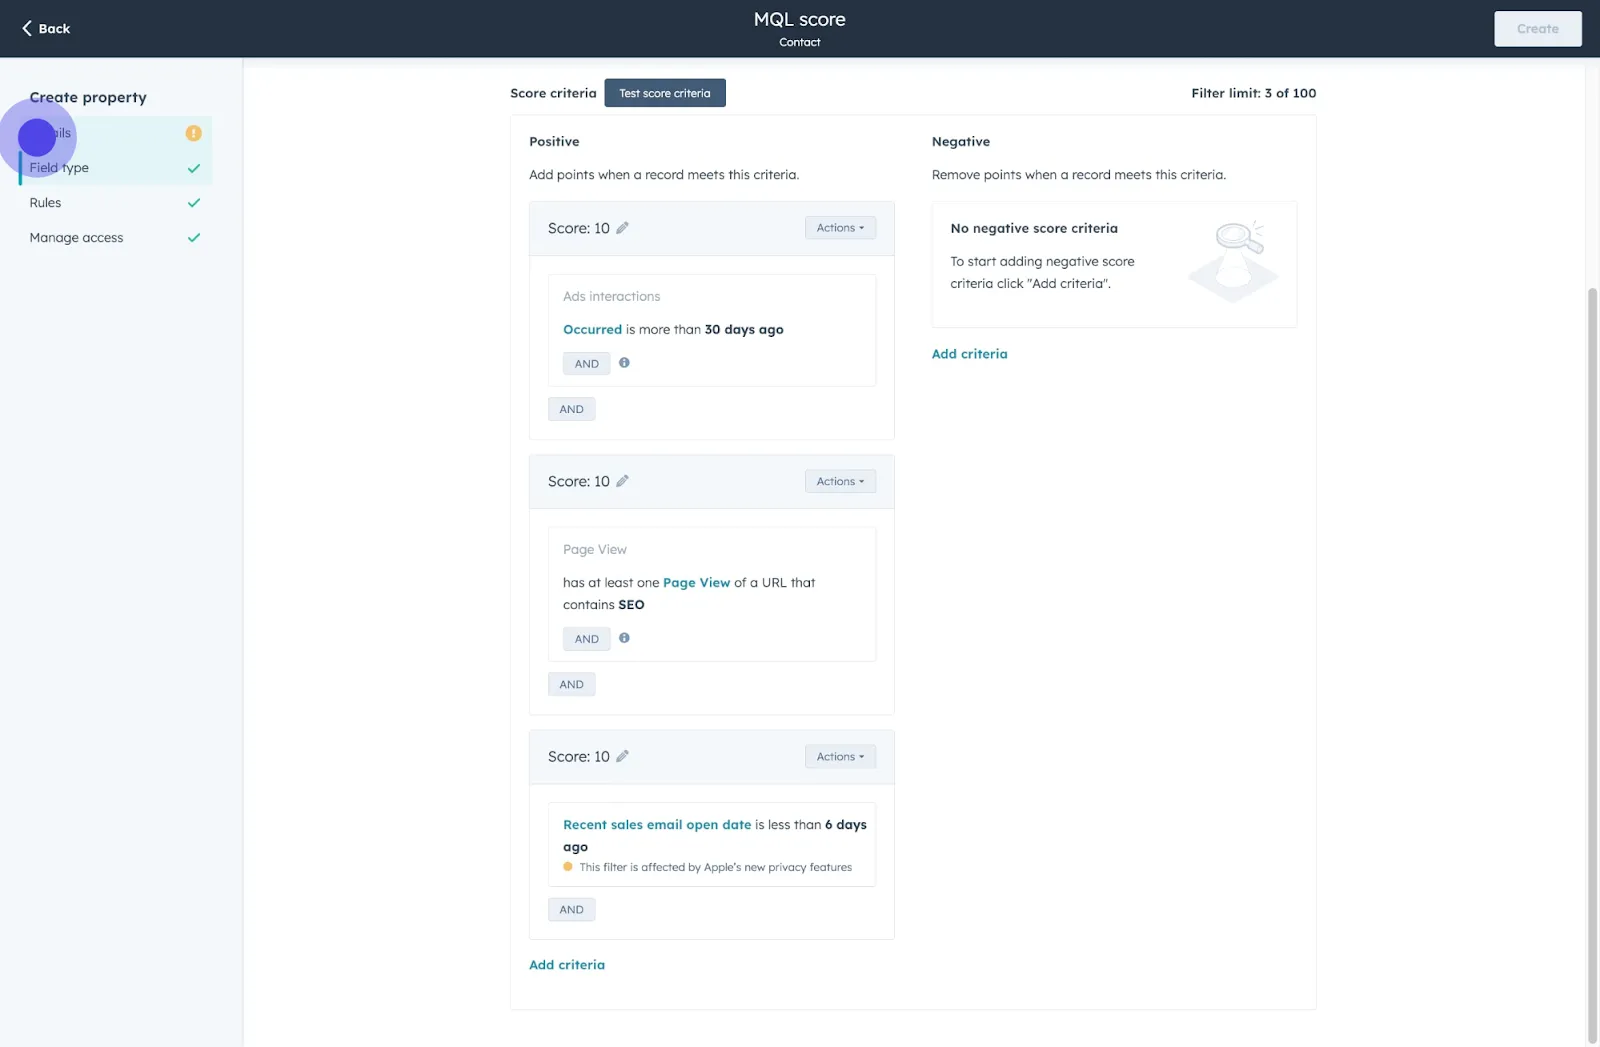This screenshot has height=1047, width=1600.
Task: Click inner AND button under Page View filter
Action: coord(587,639)
